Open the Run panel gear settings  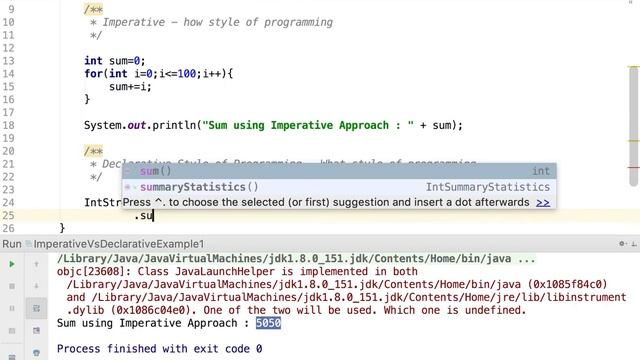(622, 244)
